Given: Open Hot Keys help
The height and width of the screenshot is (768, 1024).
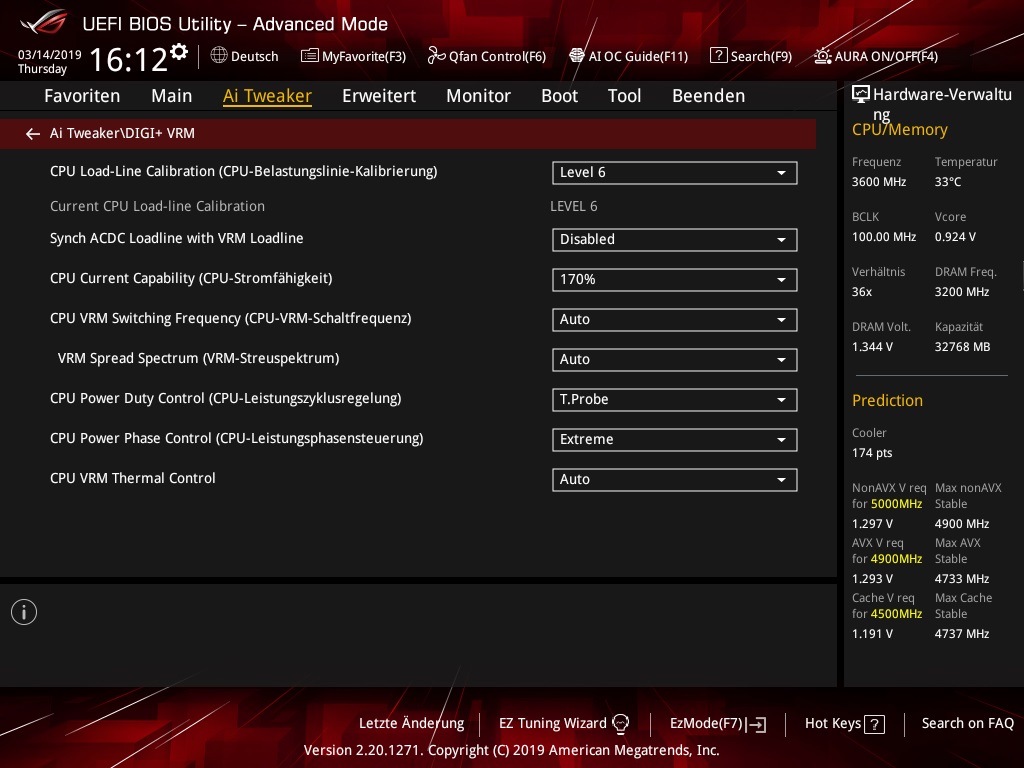Looking at the screenshot, I should [833, 724].
